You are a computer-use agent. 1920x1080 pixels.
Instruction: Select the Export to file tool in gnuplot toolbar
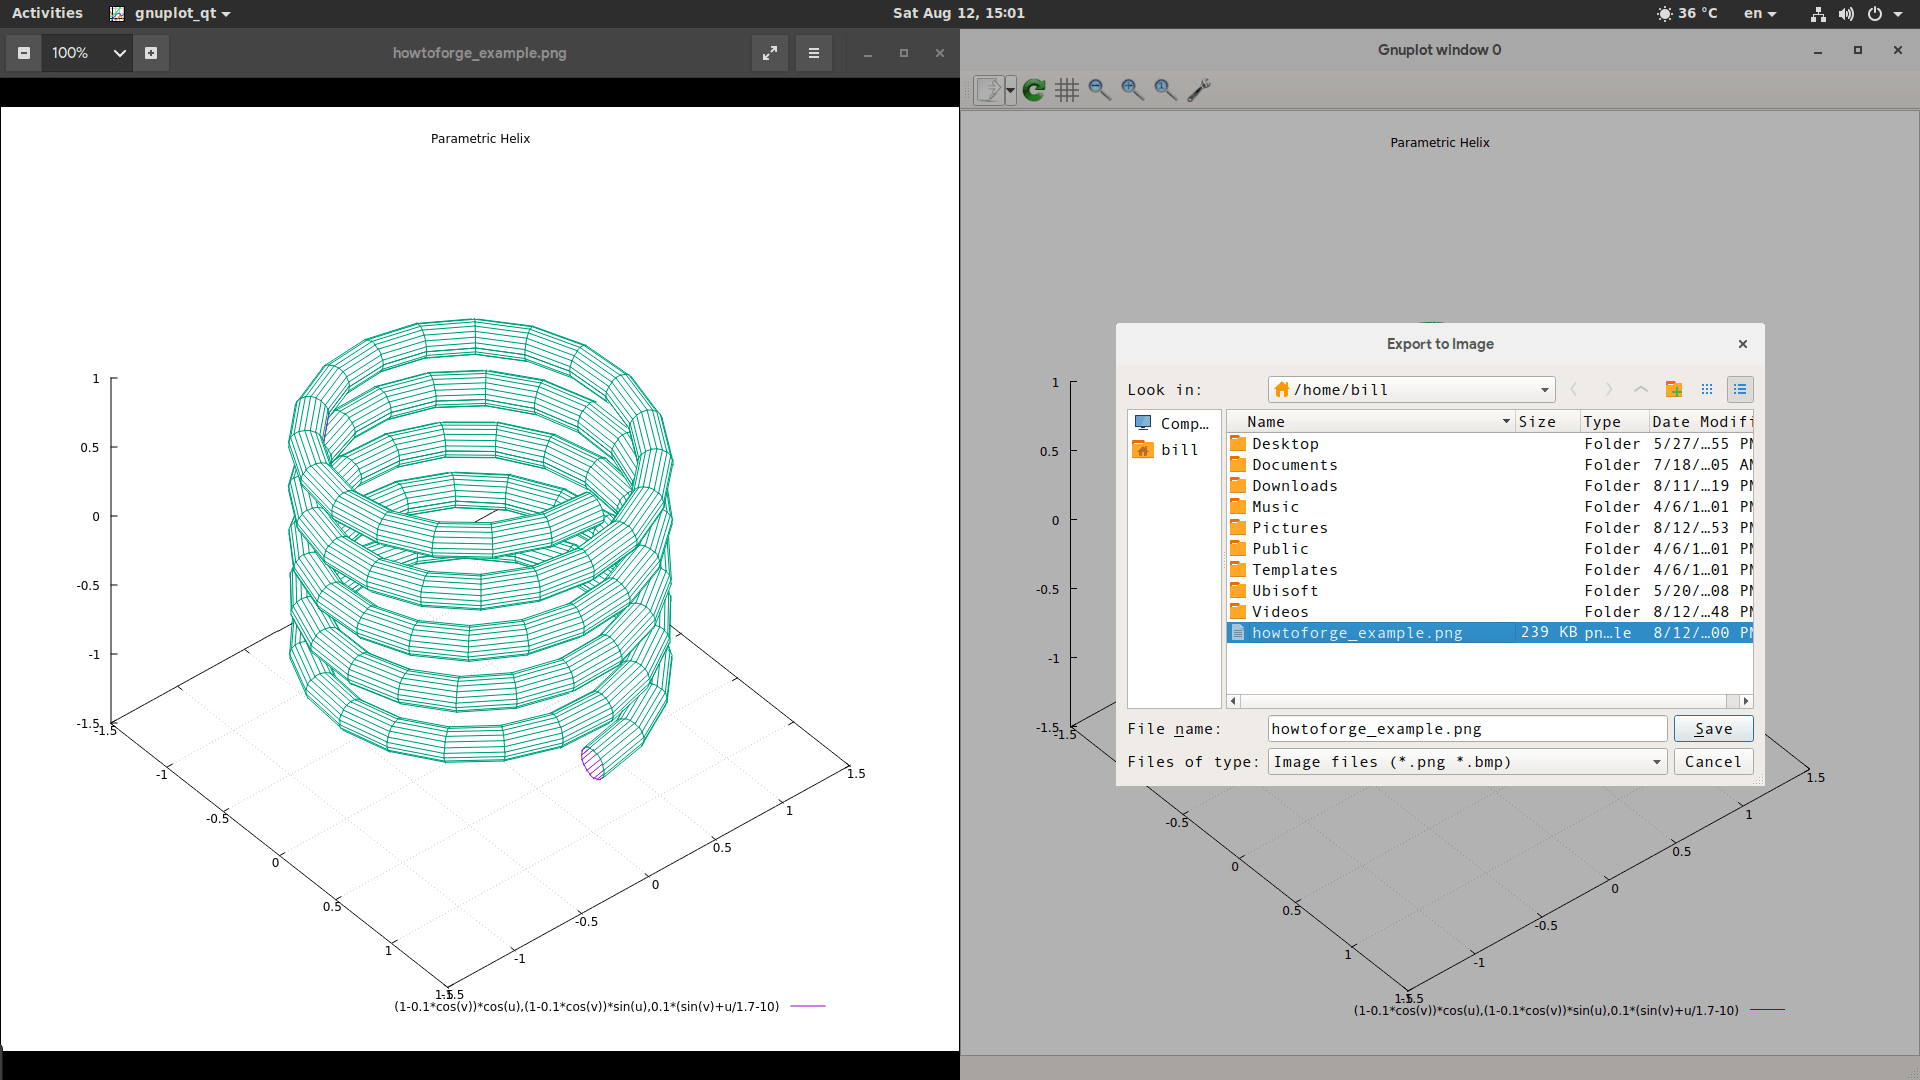[x=988, y=90]
